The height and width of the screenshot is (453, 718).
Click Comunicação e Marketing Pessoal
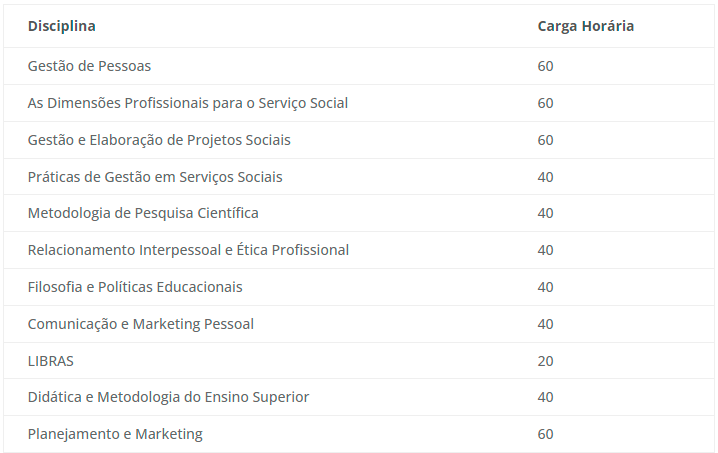pyautogui.click(x=141, y=324)
